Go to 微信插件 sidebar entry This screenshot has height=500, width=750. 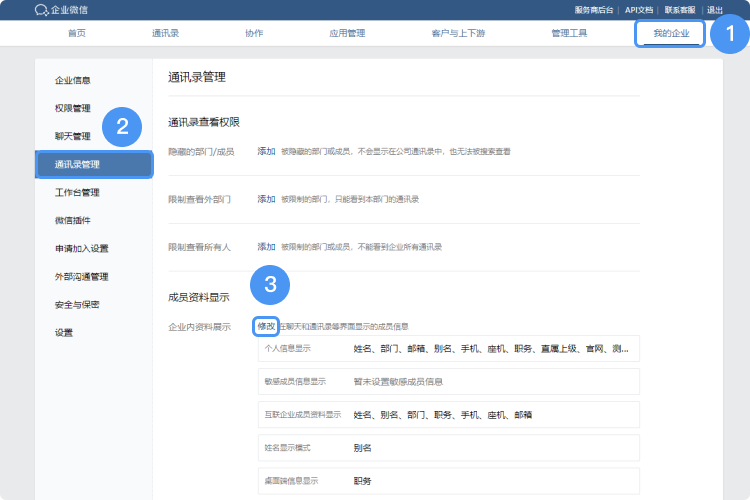tap(73, 221)
